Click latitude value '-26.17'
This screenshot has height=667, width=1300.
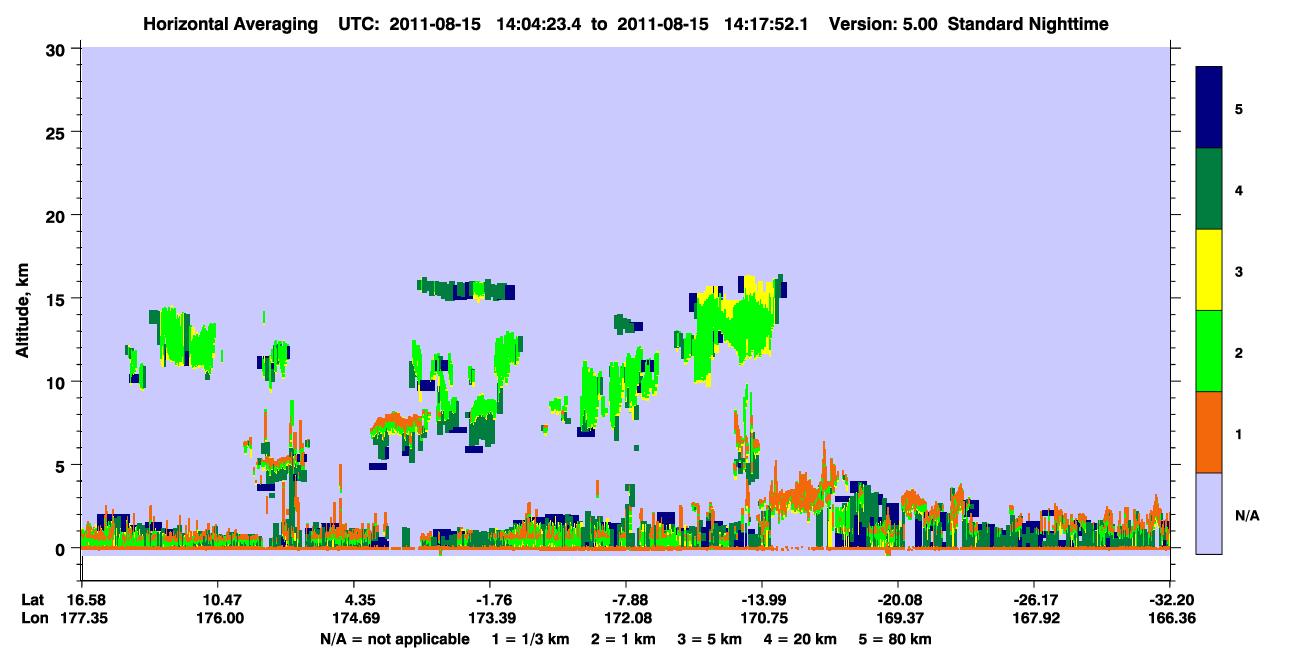point(1035,600)
